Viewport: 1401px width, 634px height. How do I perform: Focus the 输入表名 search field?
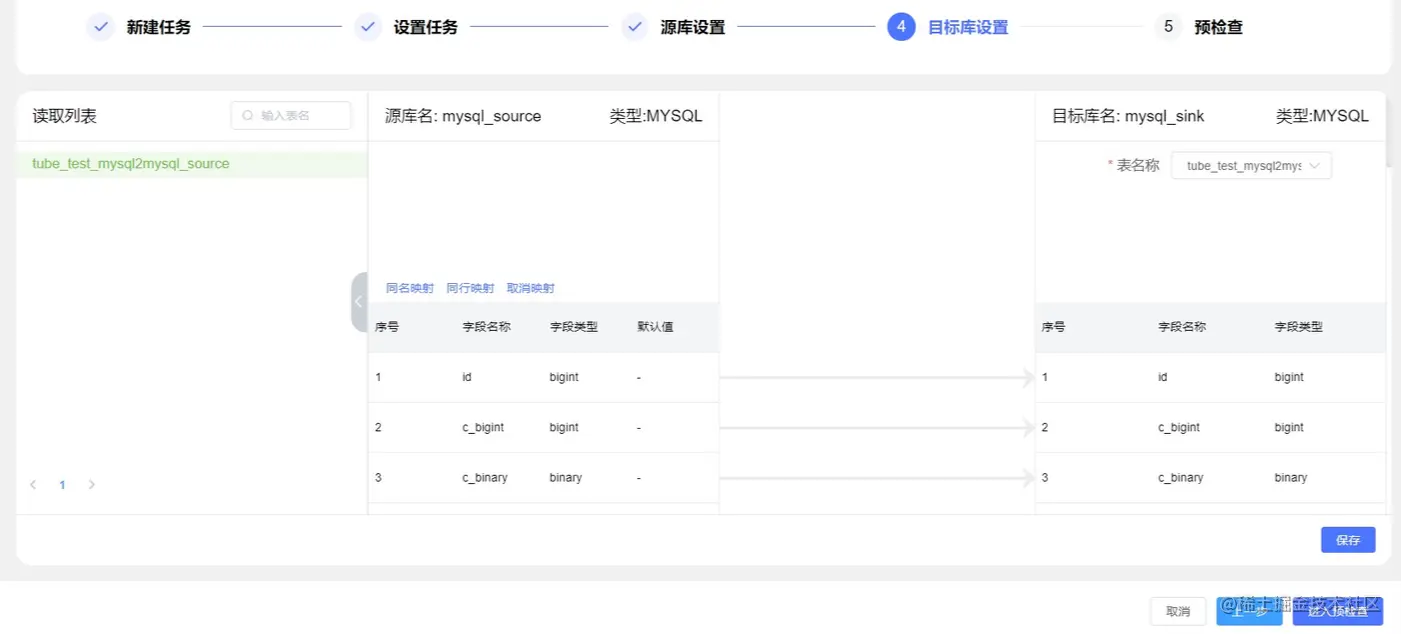291,116
